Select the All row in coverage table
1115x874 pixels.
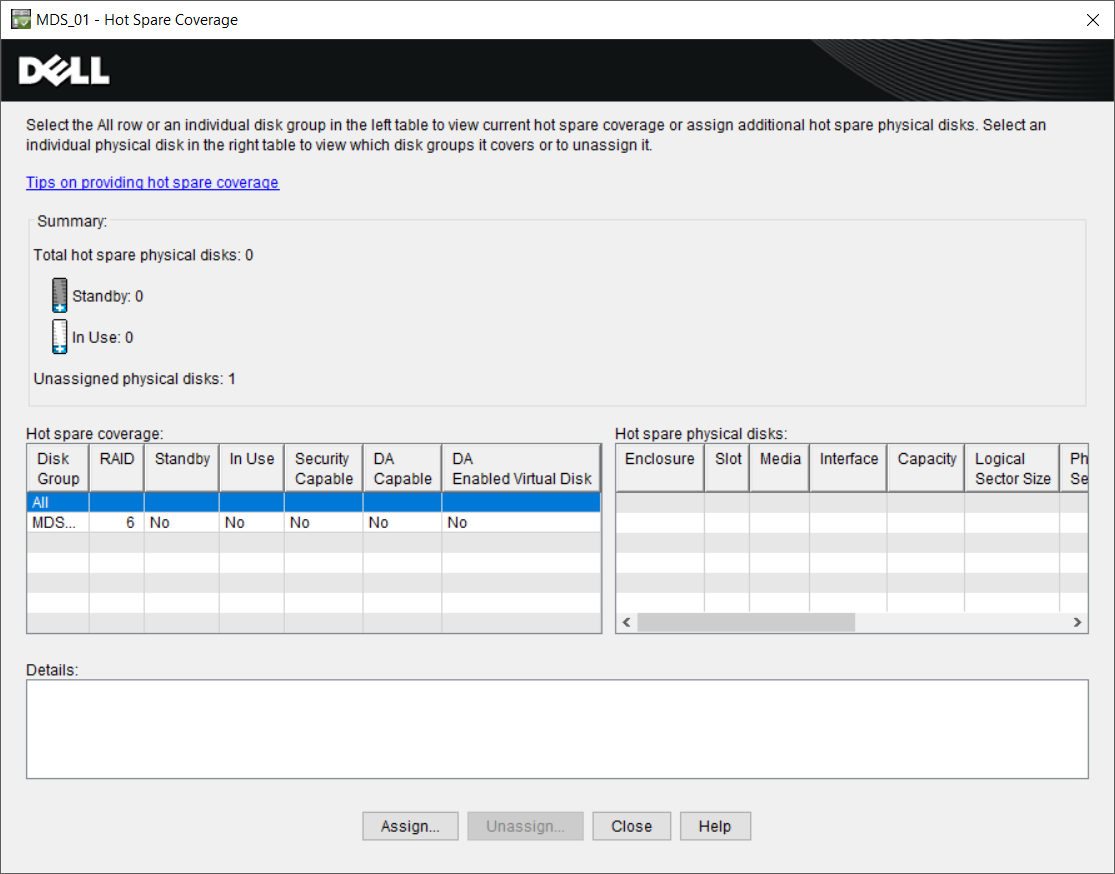[314, 502]
